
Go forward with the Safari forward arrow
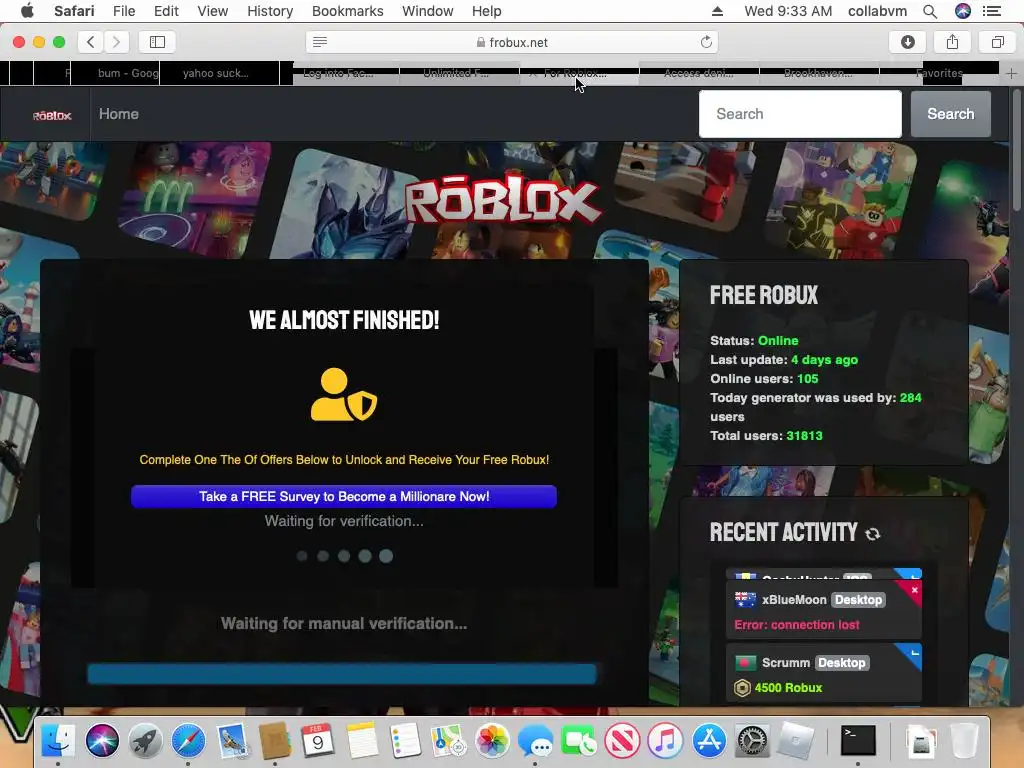pyautogui.click(x=116, y=42)
